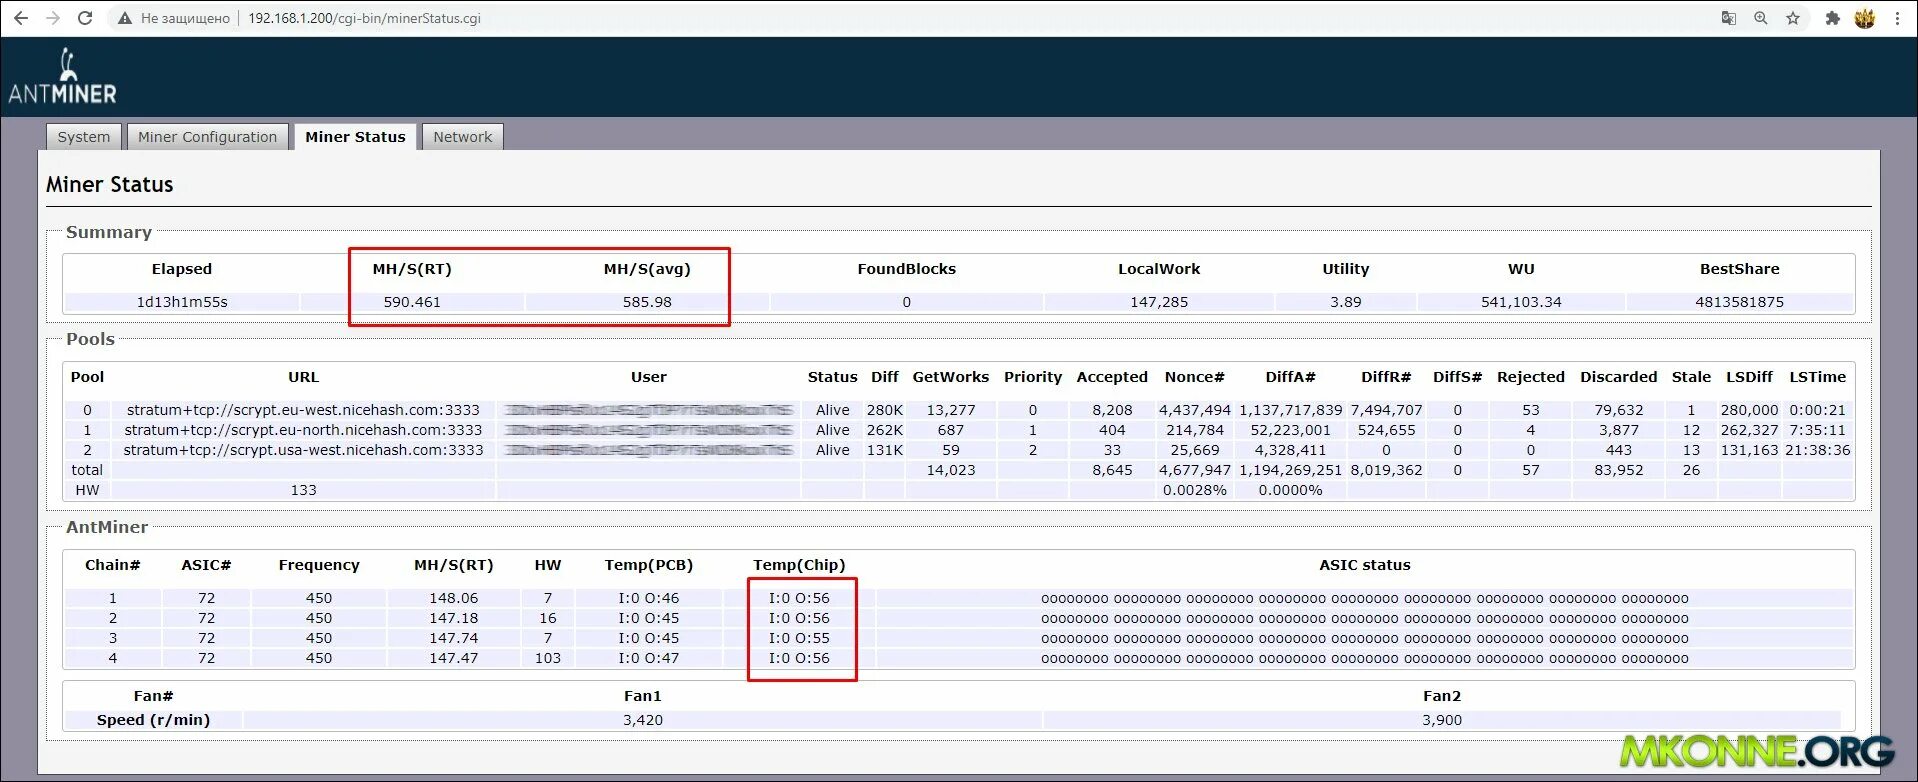Open the Miner Configuration tab
Image resolution: width=1918 pixels, height=782 pixels.
(x=207, y=137)
